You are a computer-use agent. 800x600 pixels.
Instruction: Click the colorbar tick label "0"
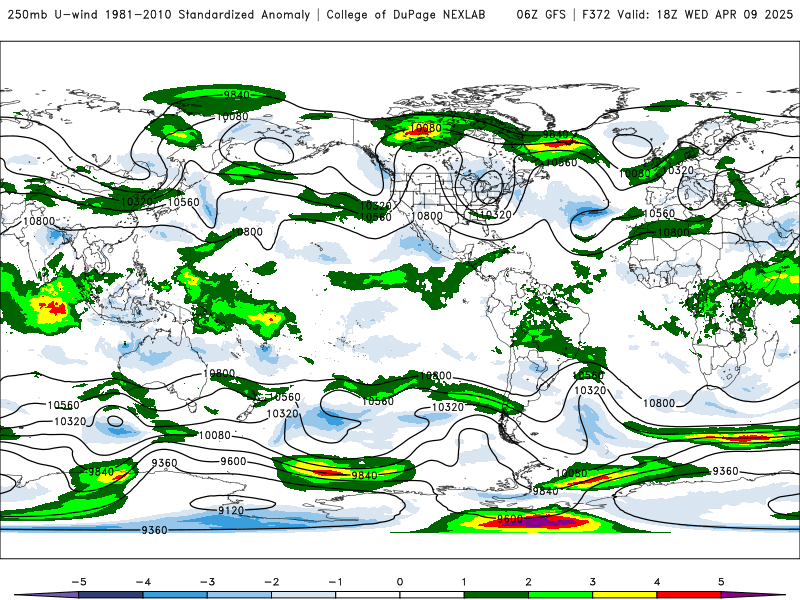tap(400, 582)
